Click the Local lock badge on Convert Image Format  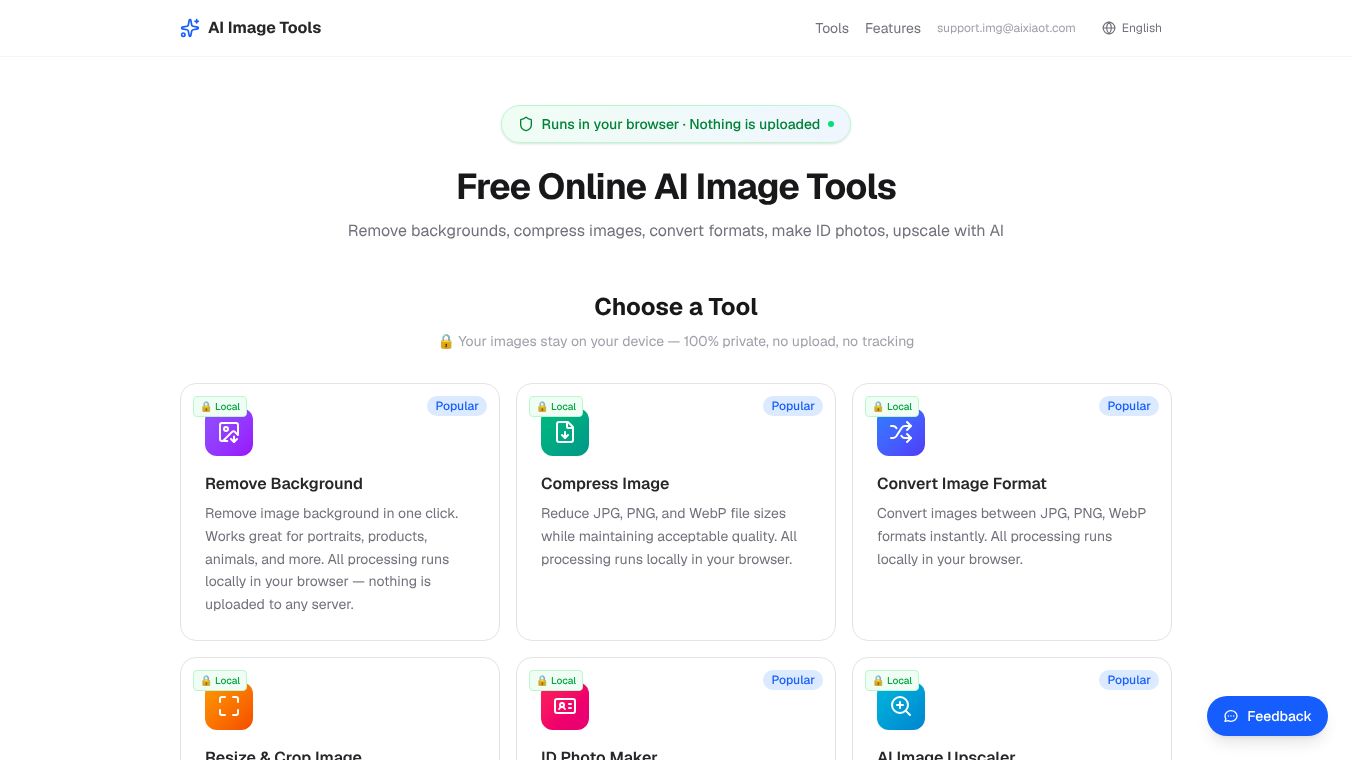tap(892, 406)
